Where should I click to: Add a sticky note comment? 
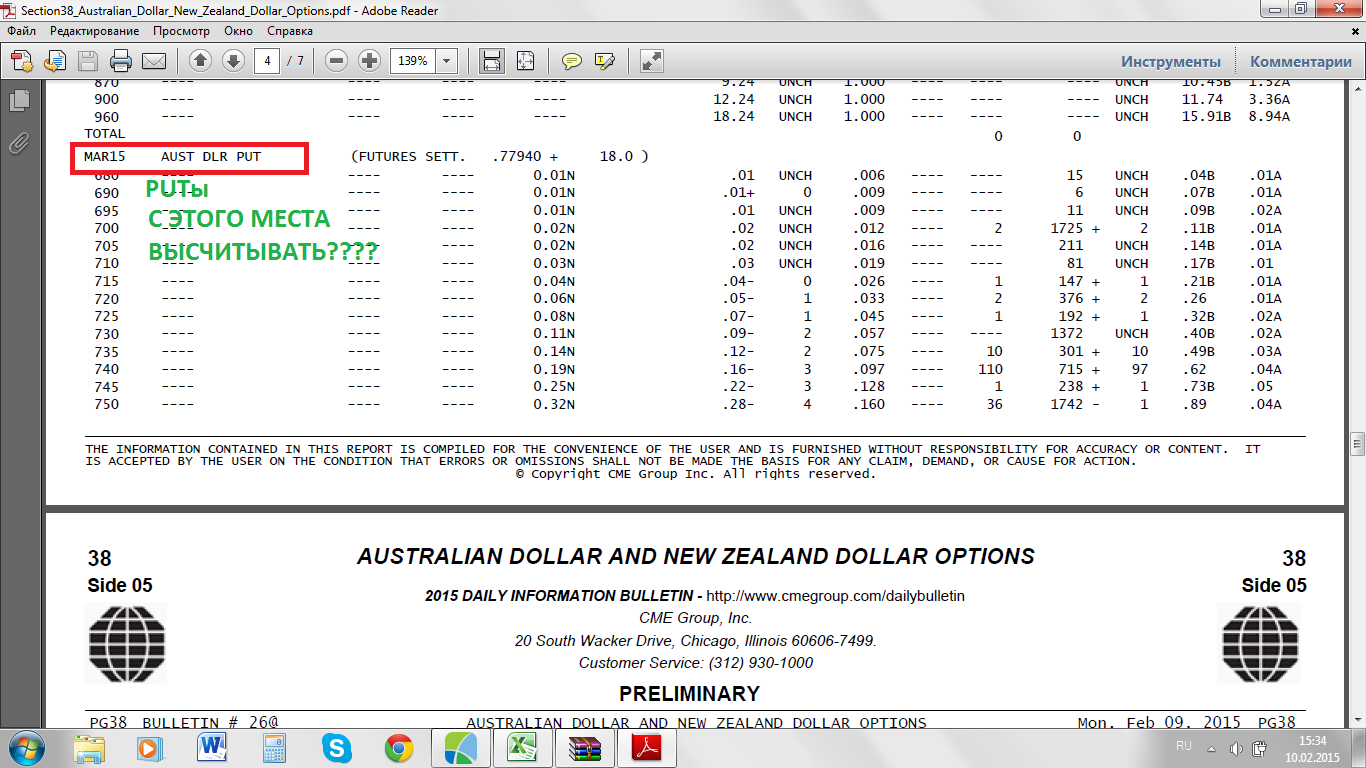pyautogui.click(x=571, y=61)
